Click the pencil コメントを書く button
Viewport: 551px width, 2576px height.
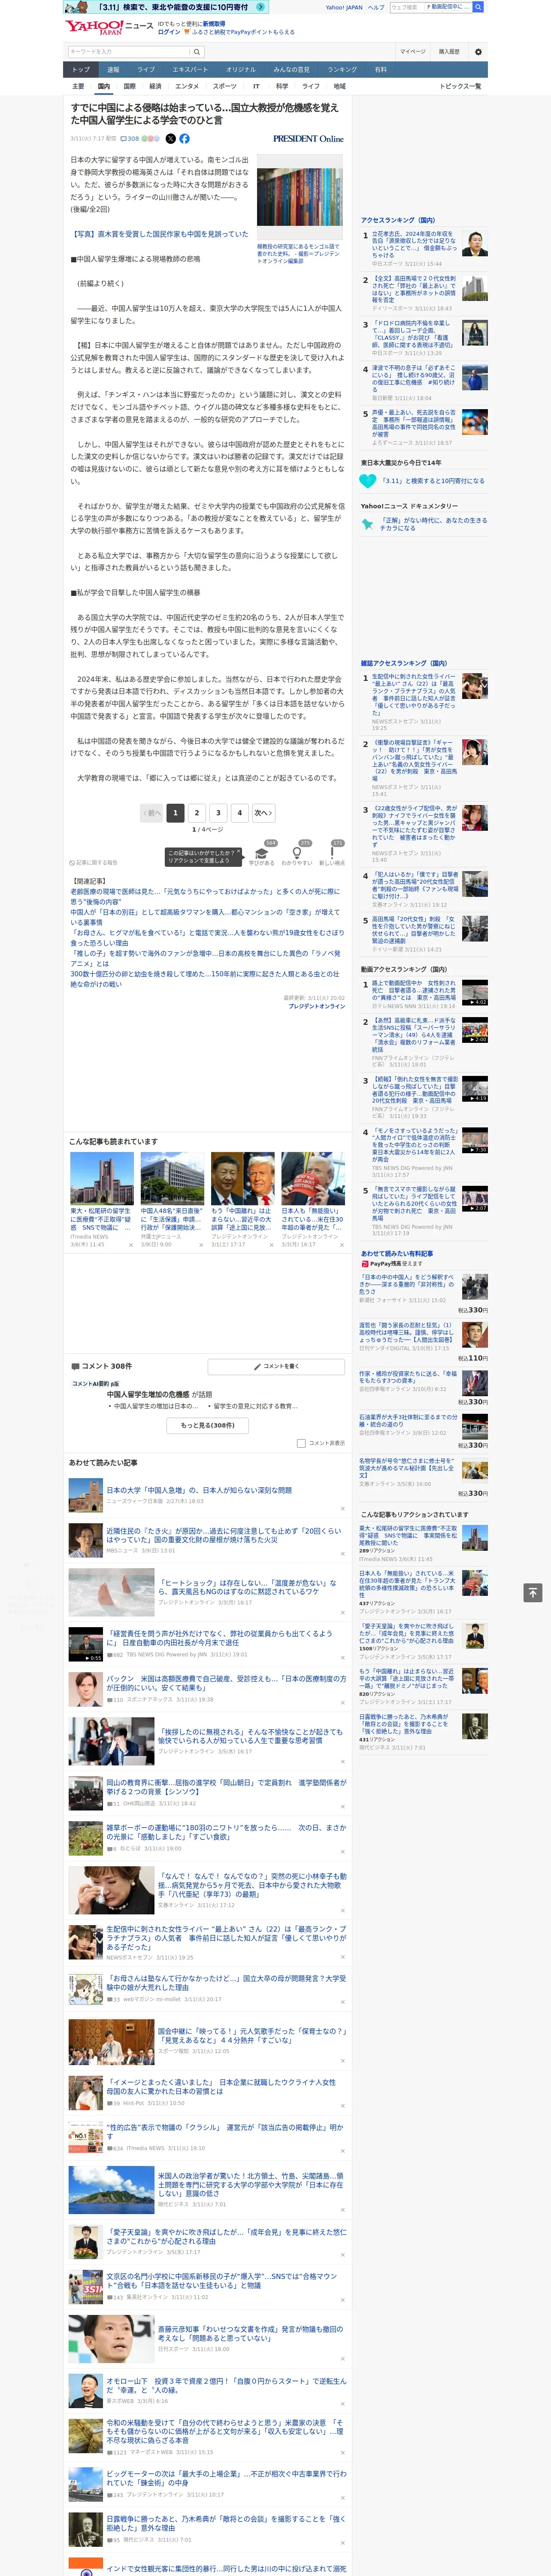click(x=276, y=1366)
